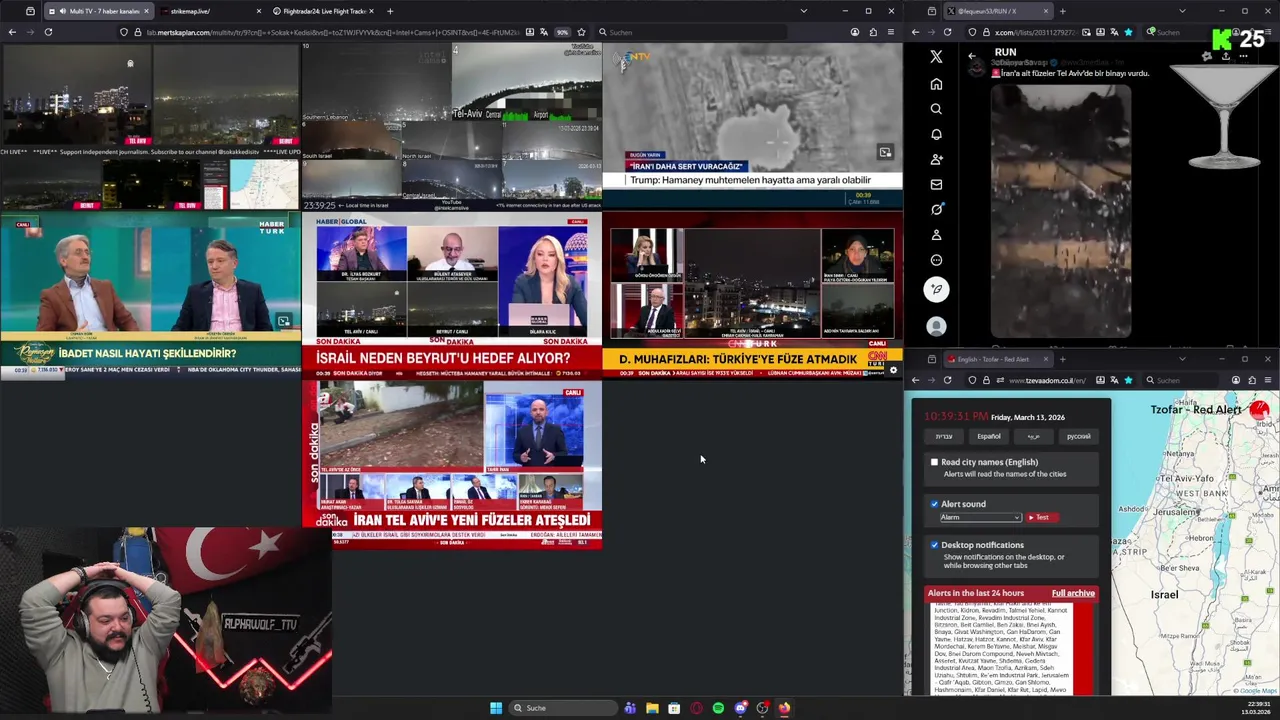Open Grok icon in X sidebar
1280x720 pixels.
(x=936, y=209)
